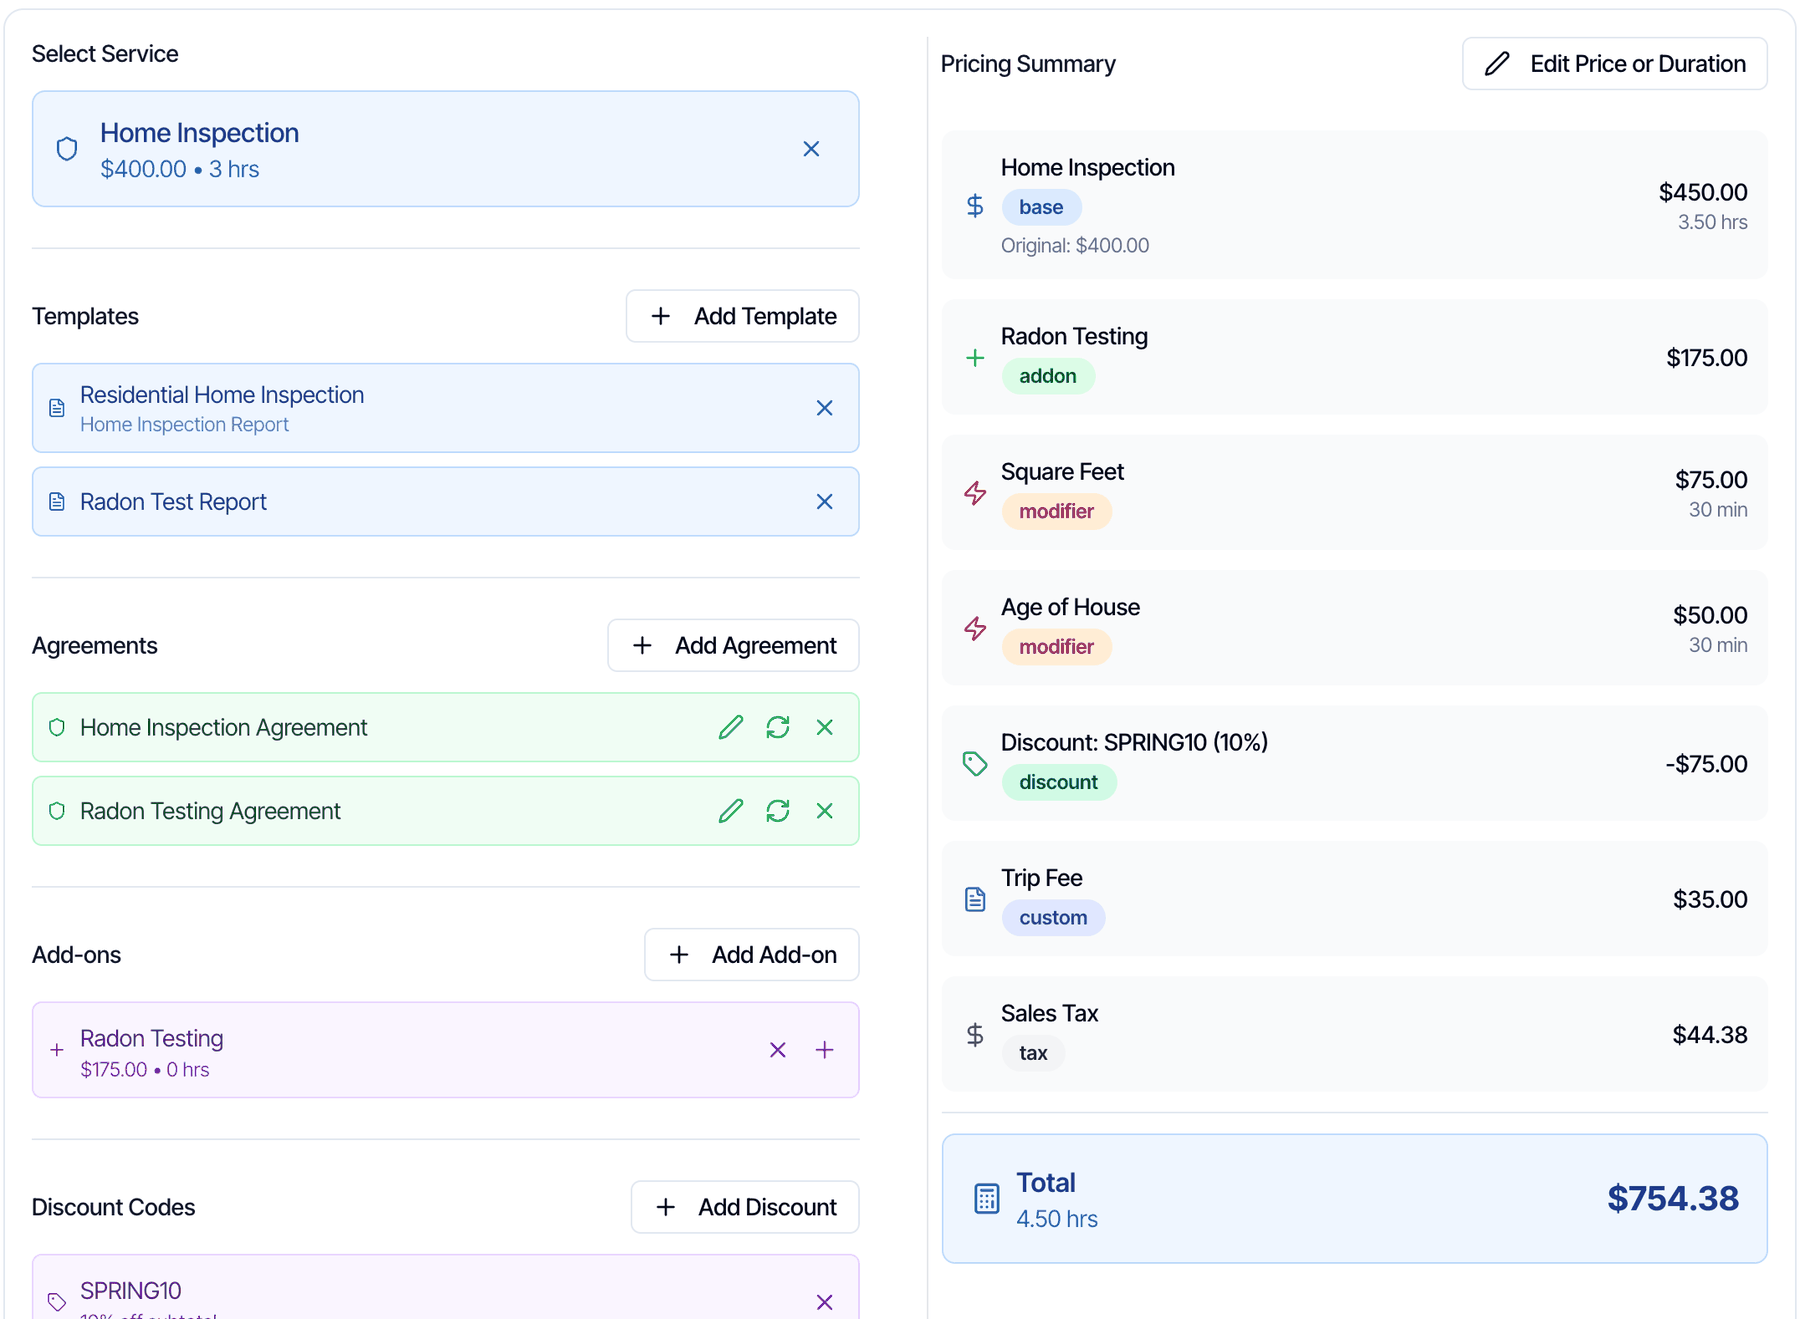Click the Trip Fee custom line item
Image resolution: width=1800 pixels, height=1319 pixels.
(x=1354, y=899)
